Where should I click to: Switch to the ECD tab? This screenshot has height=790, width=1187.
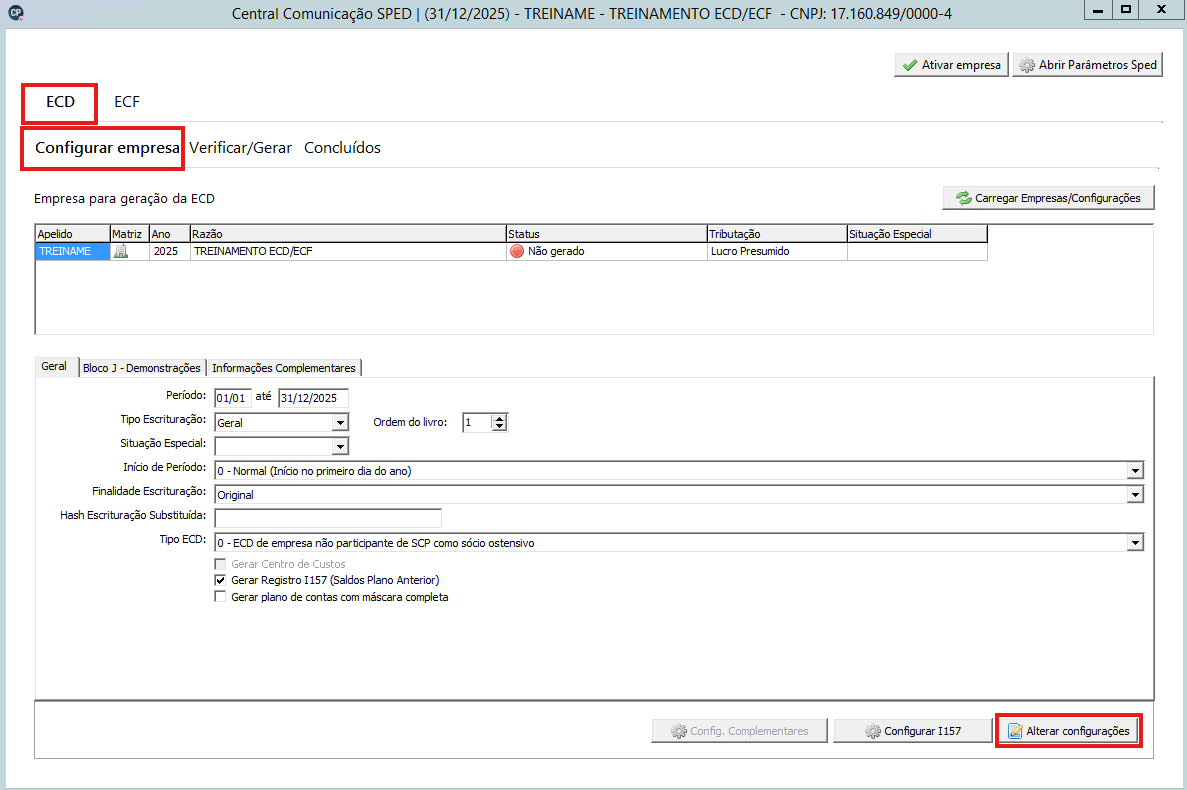pyautogui.click(x=61, y=102)
